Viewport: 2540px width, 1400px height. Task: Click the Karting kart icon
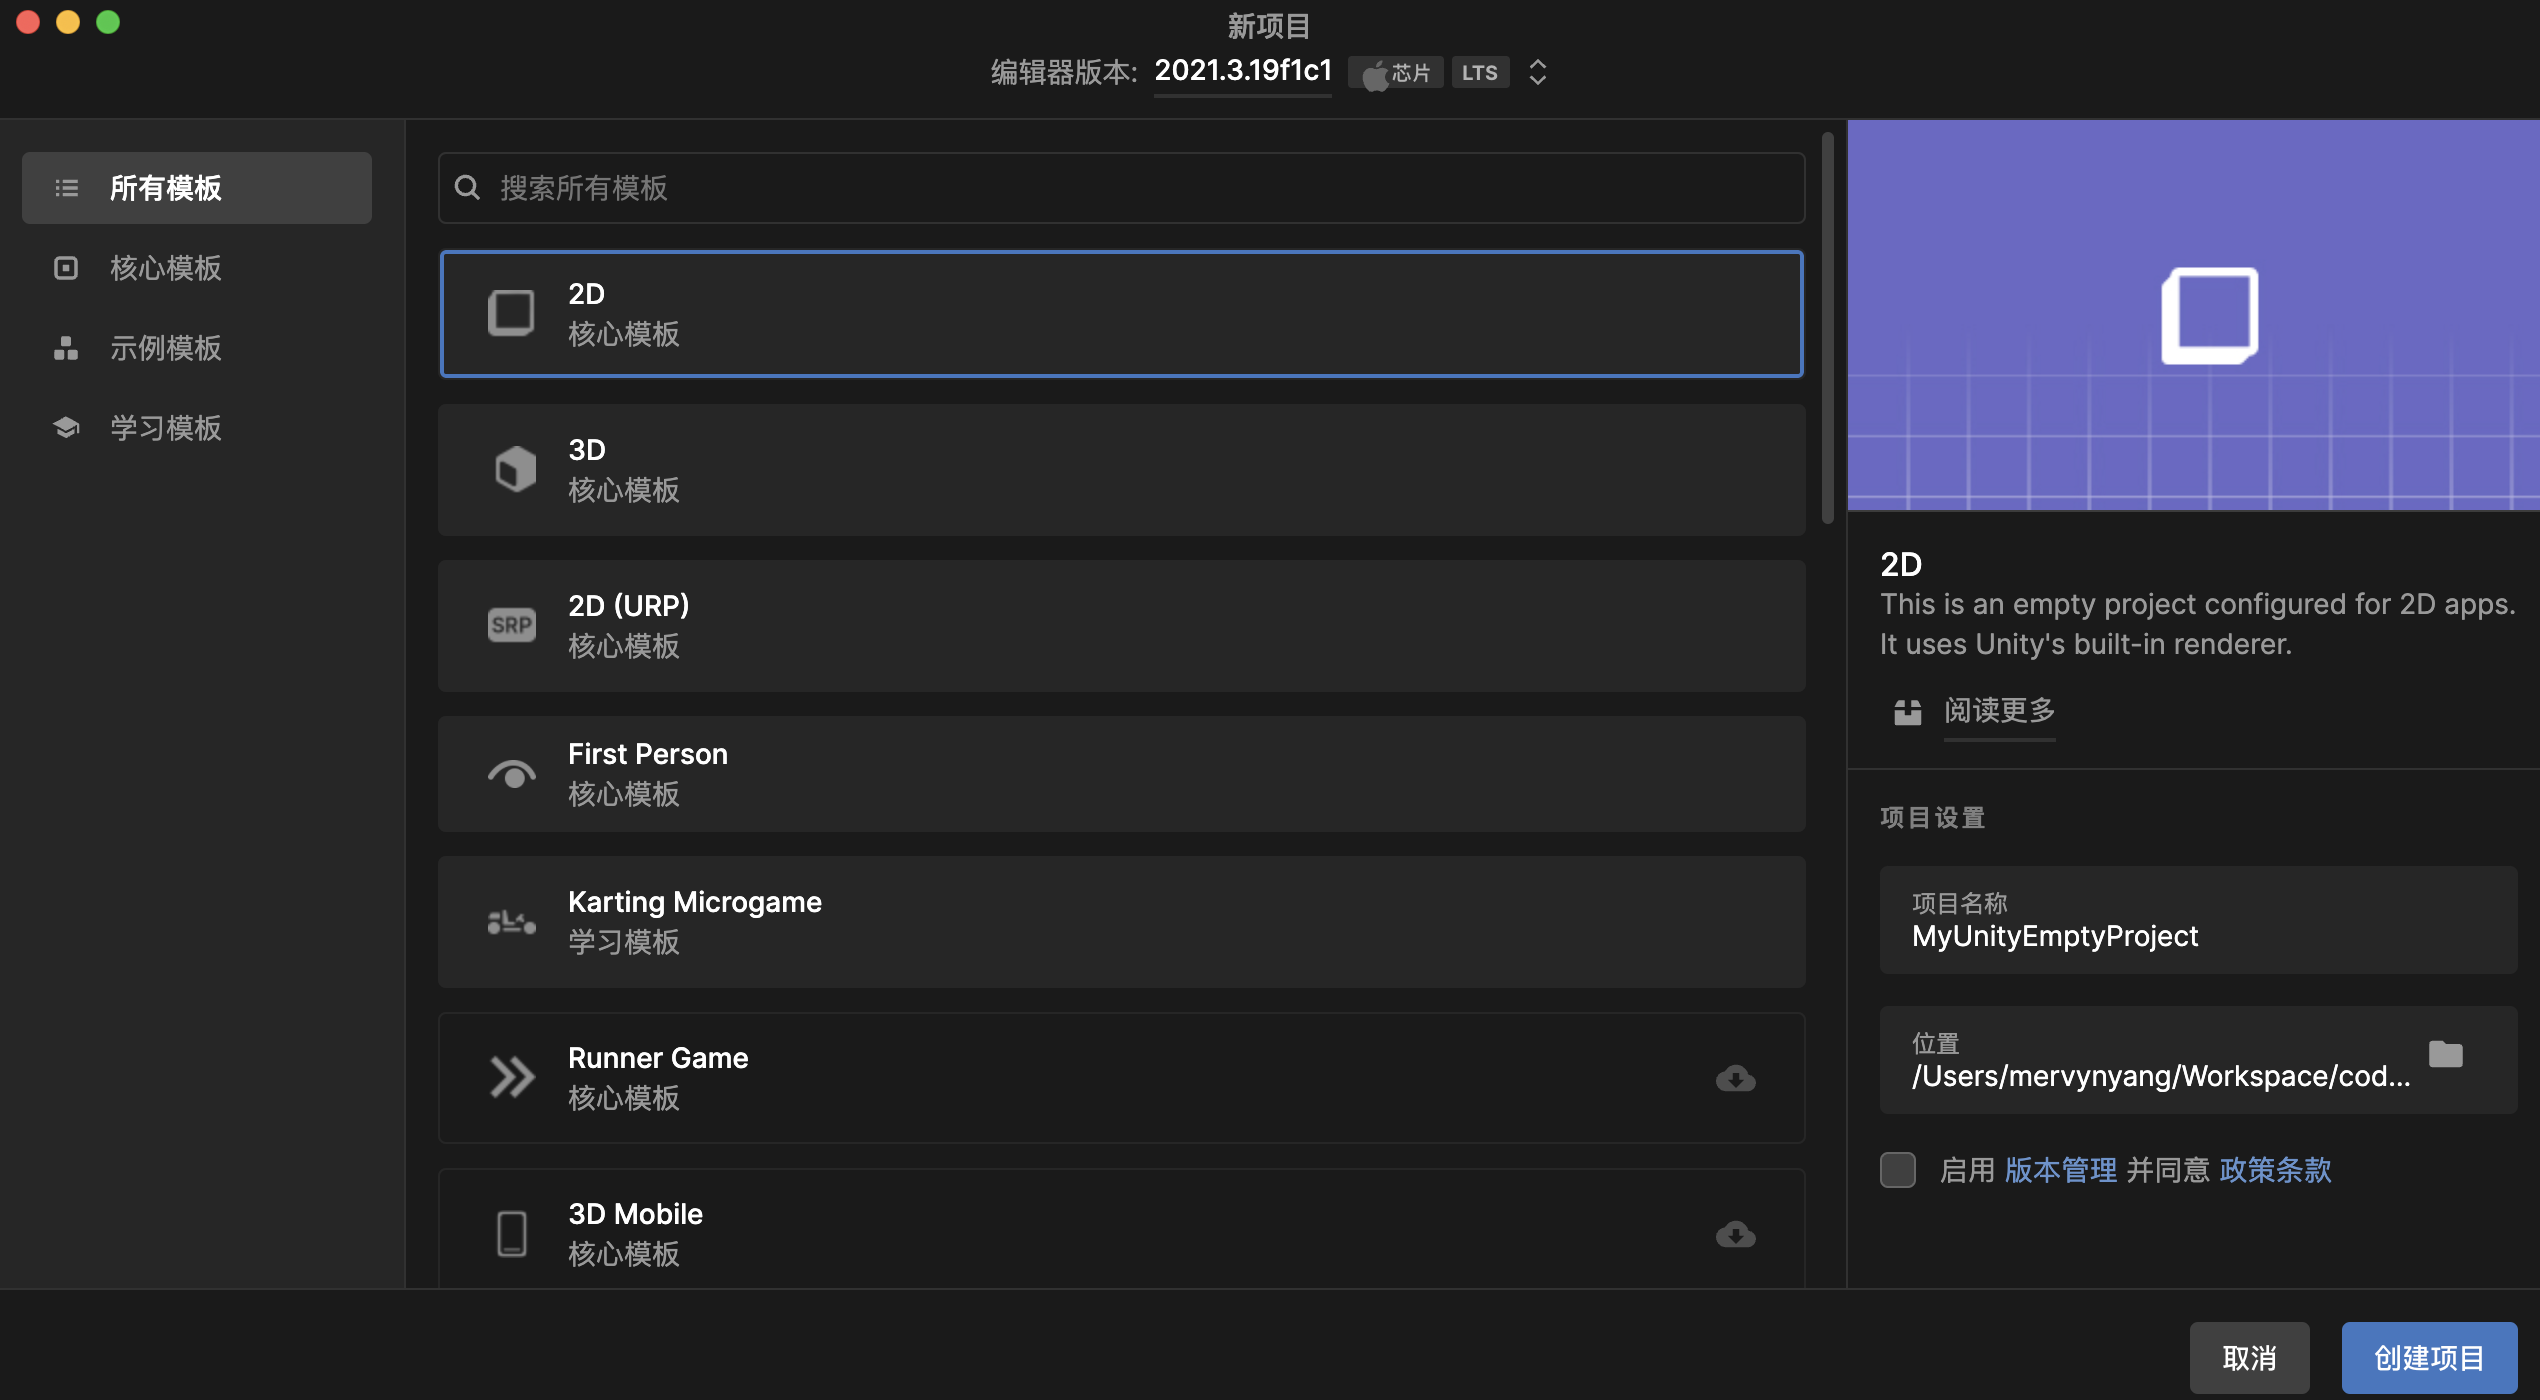point(511,922)
